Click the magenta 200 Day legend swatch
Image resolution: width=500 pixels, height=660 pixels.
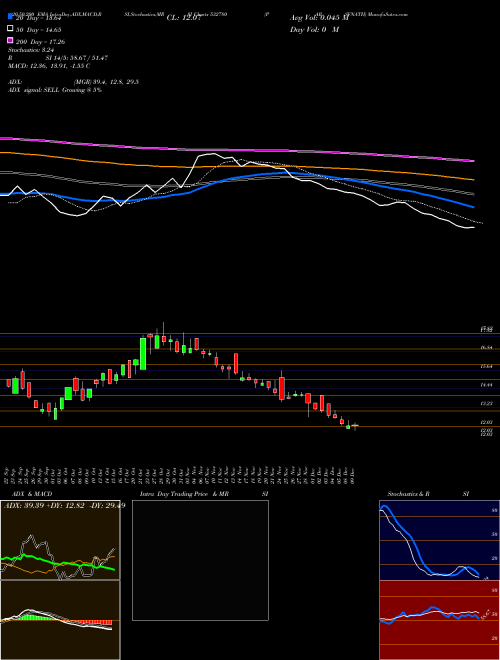10,40
